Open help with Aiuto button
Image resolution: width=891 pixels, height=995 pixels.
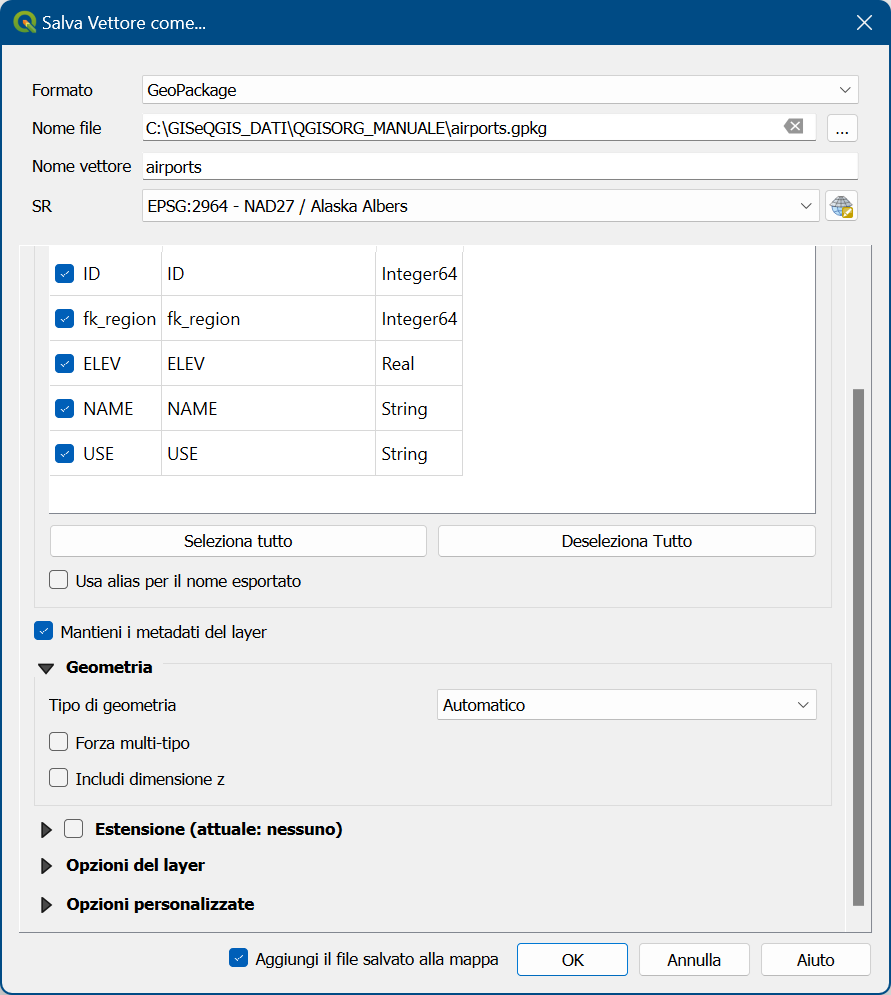(x=815, y=959)
